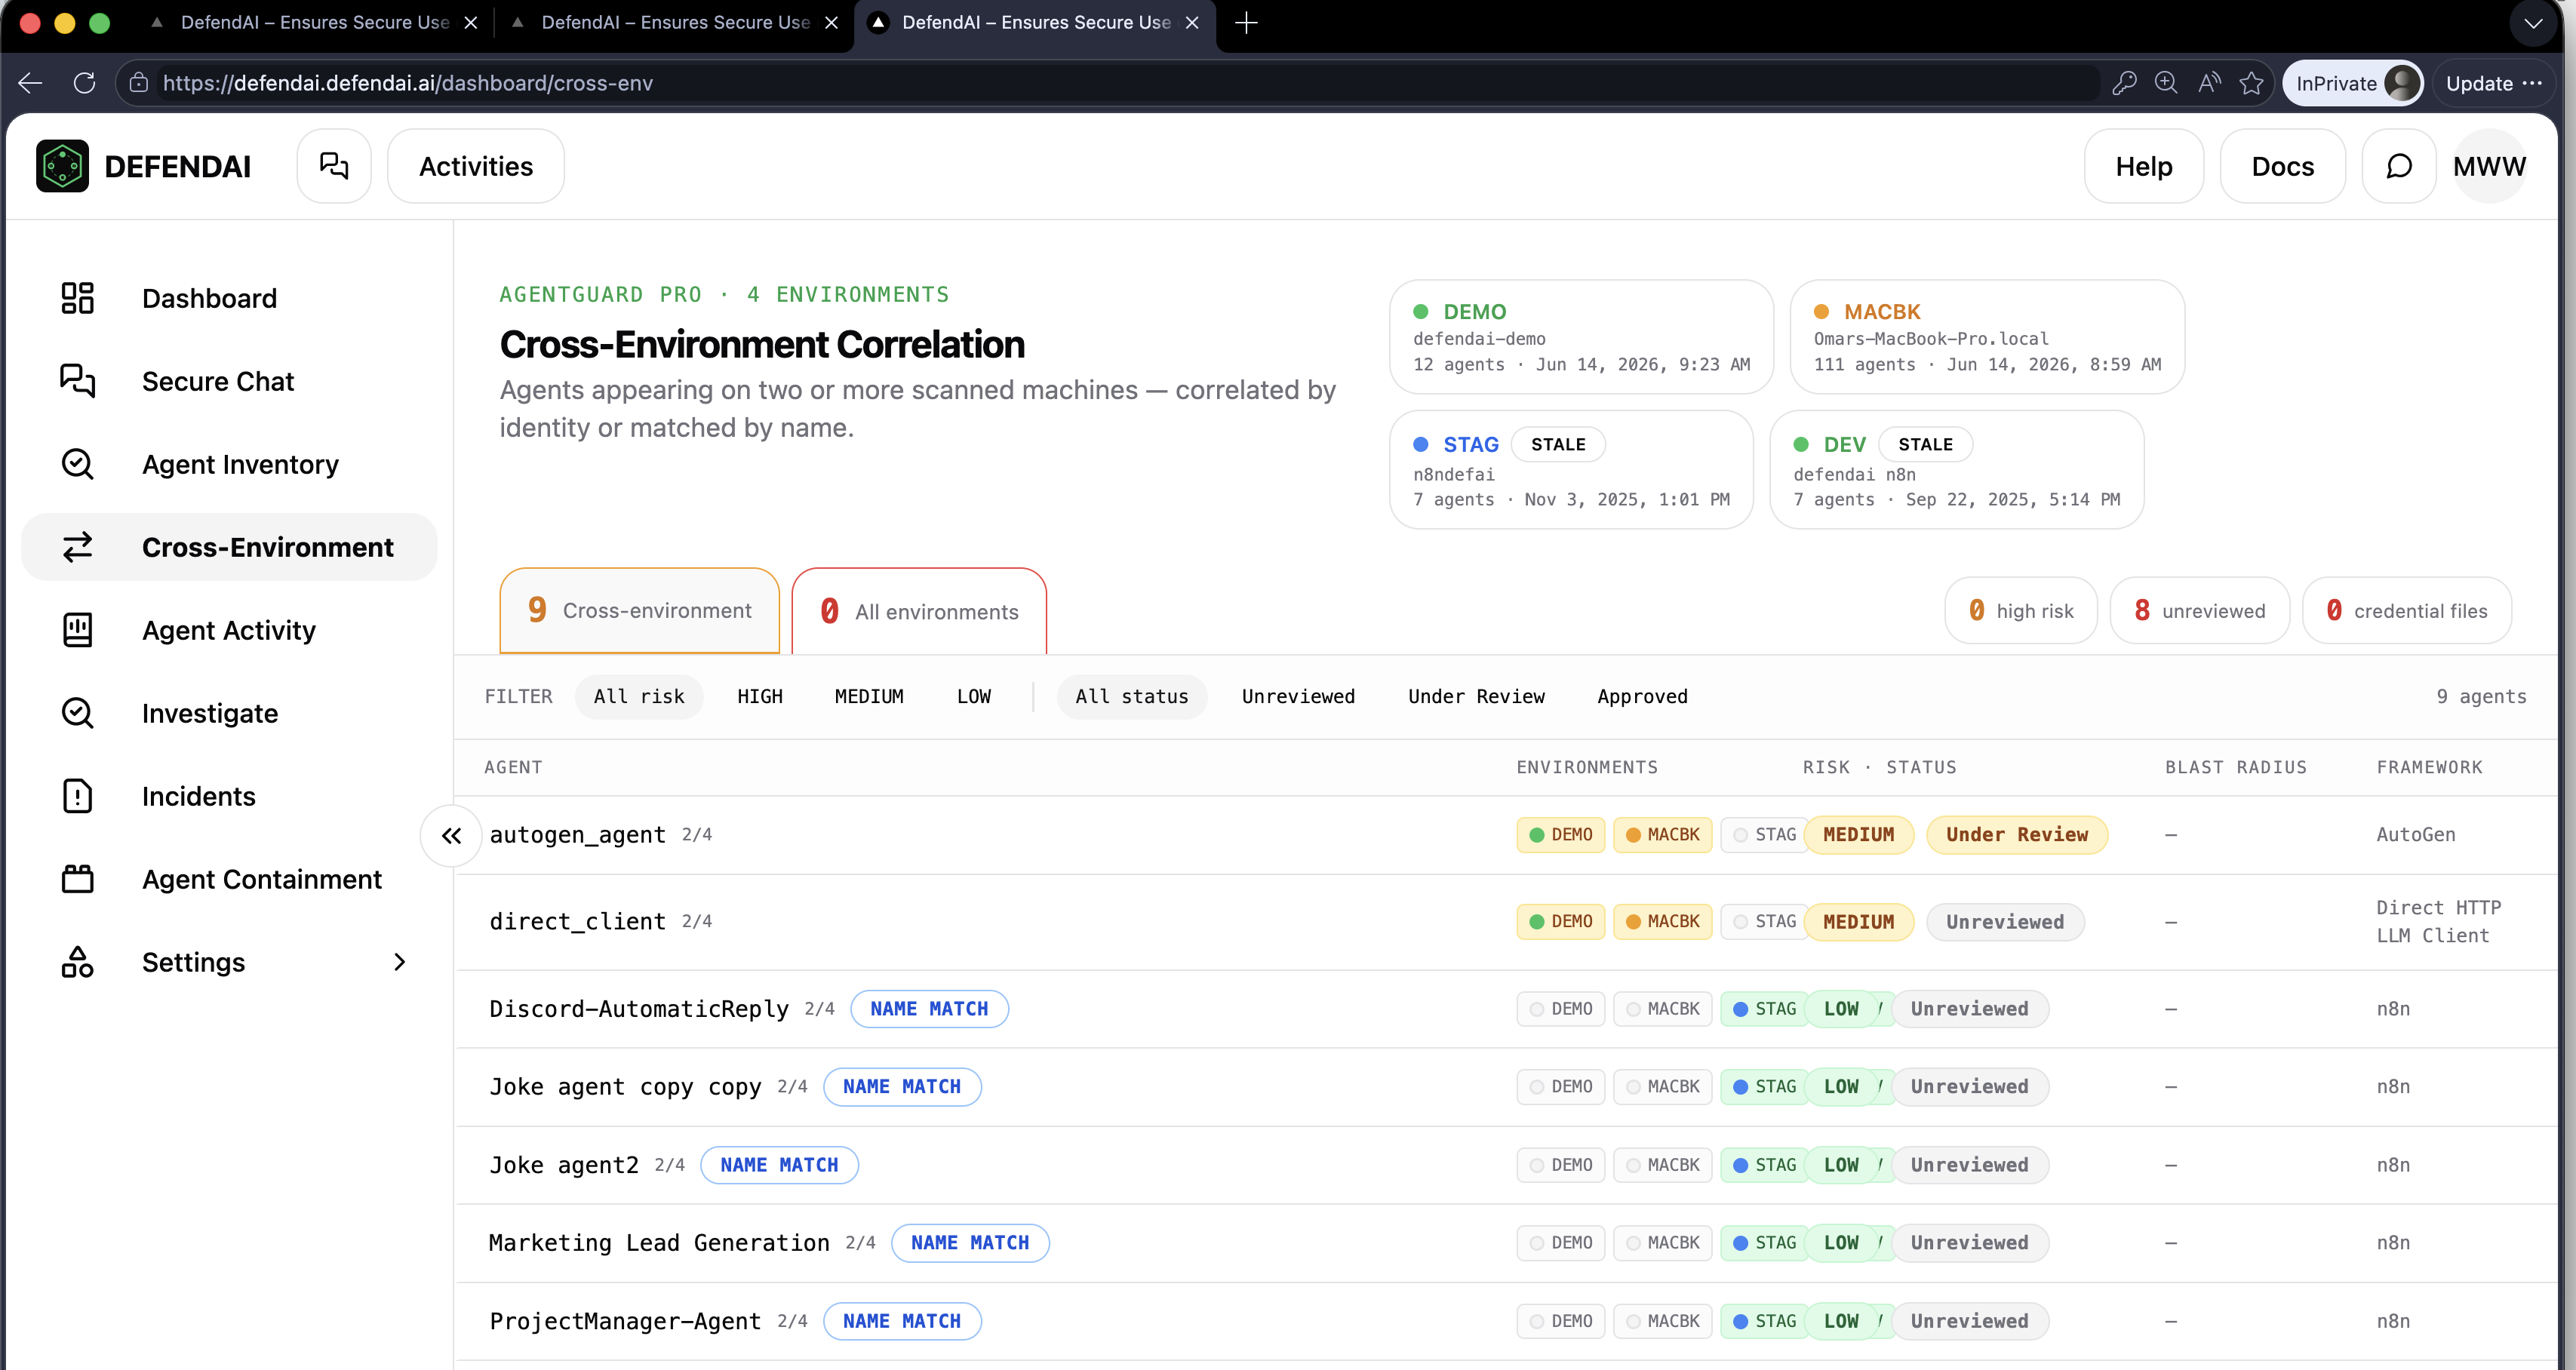This screenshot has width=2576, height=1370.
Task: Click MEDIUM badge on direct_client row
Action: (1858, 921)
